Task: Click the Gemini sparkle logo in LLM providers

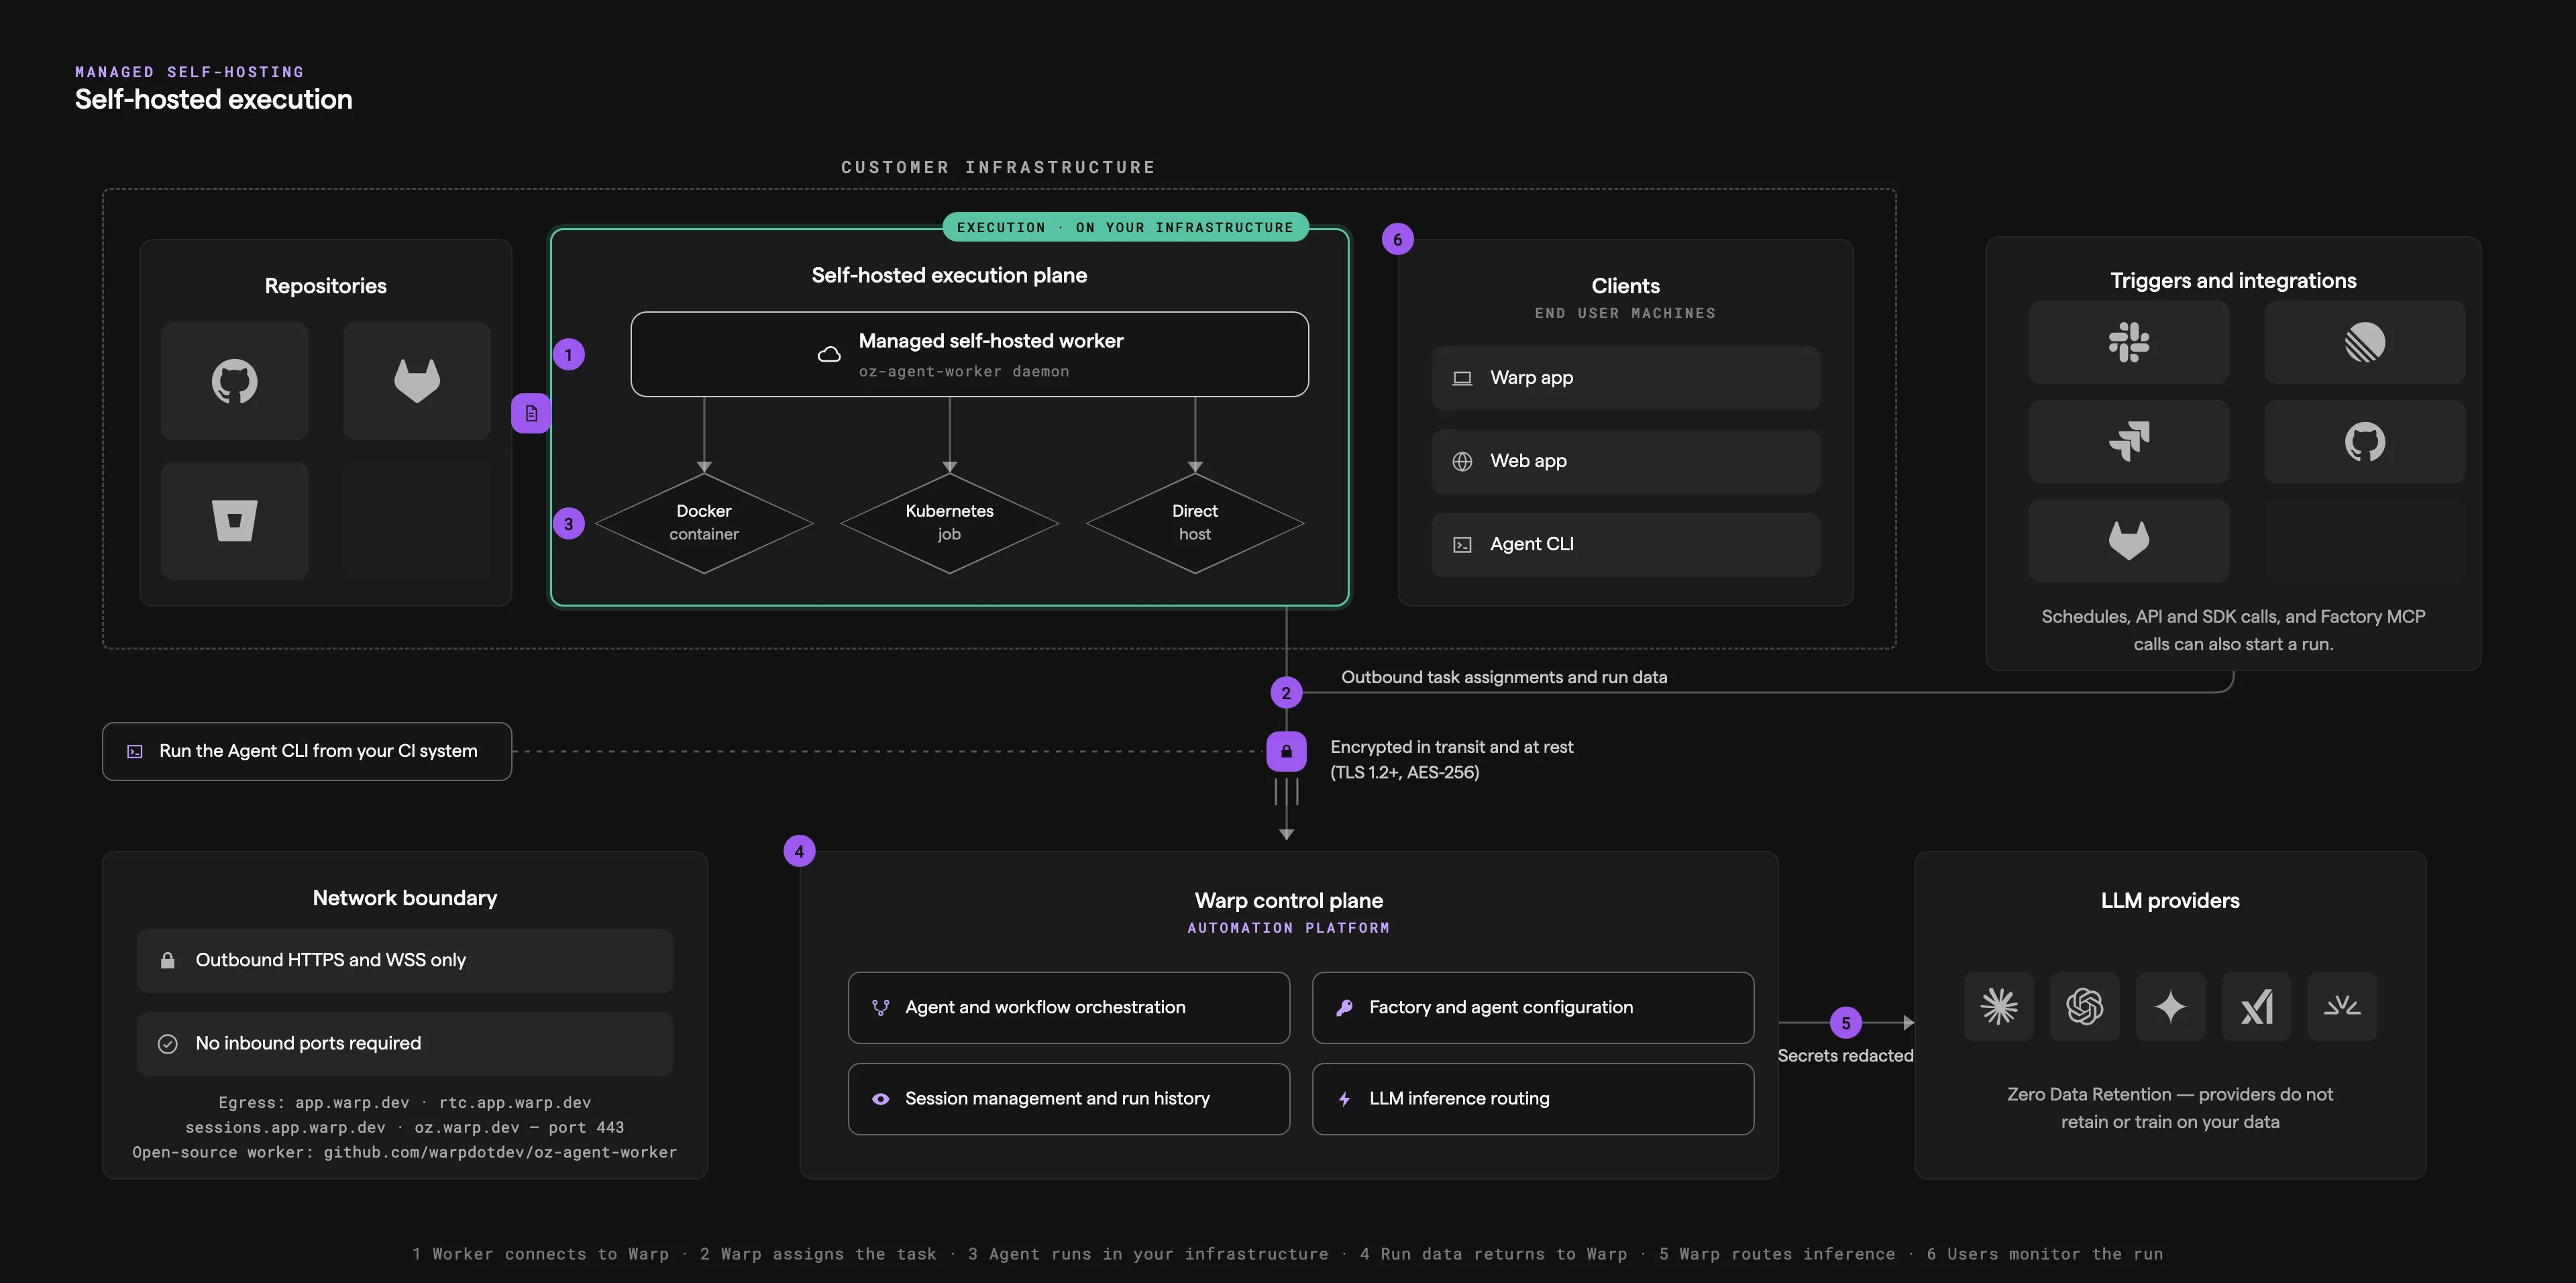Action: [2170, 1006]
